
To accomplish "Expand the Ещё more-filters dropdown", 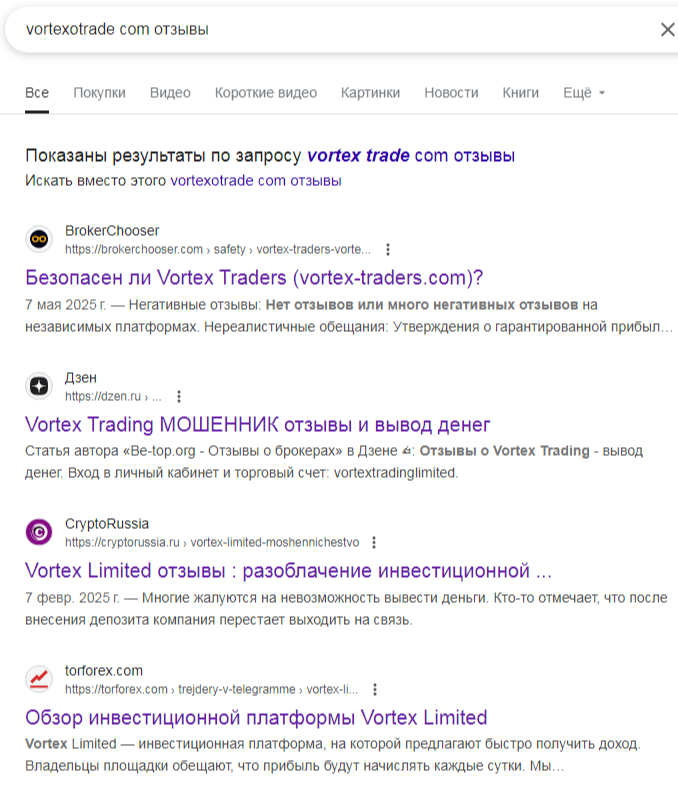I will click(x=584, y=93).
